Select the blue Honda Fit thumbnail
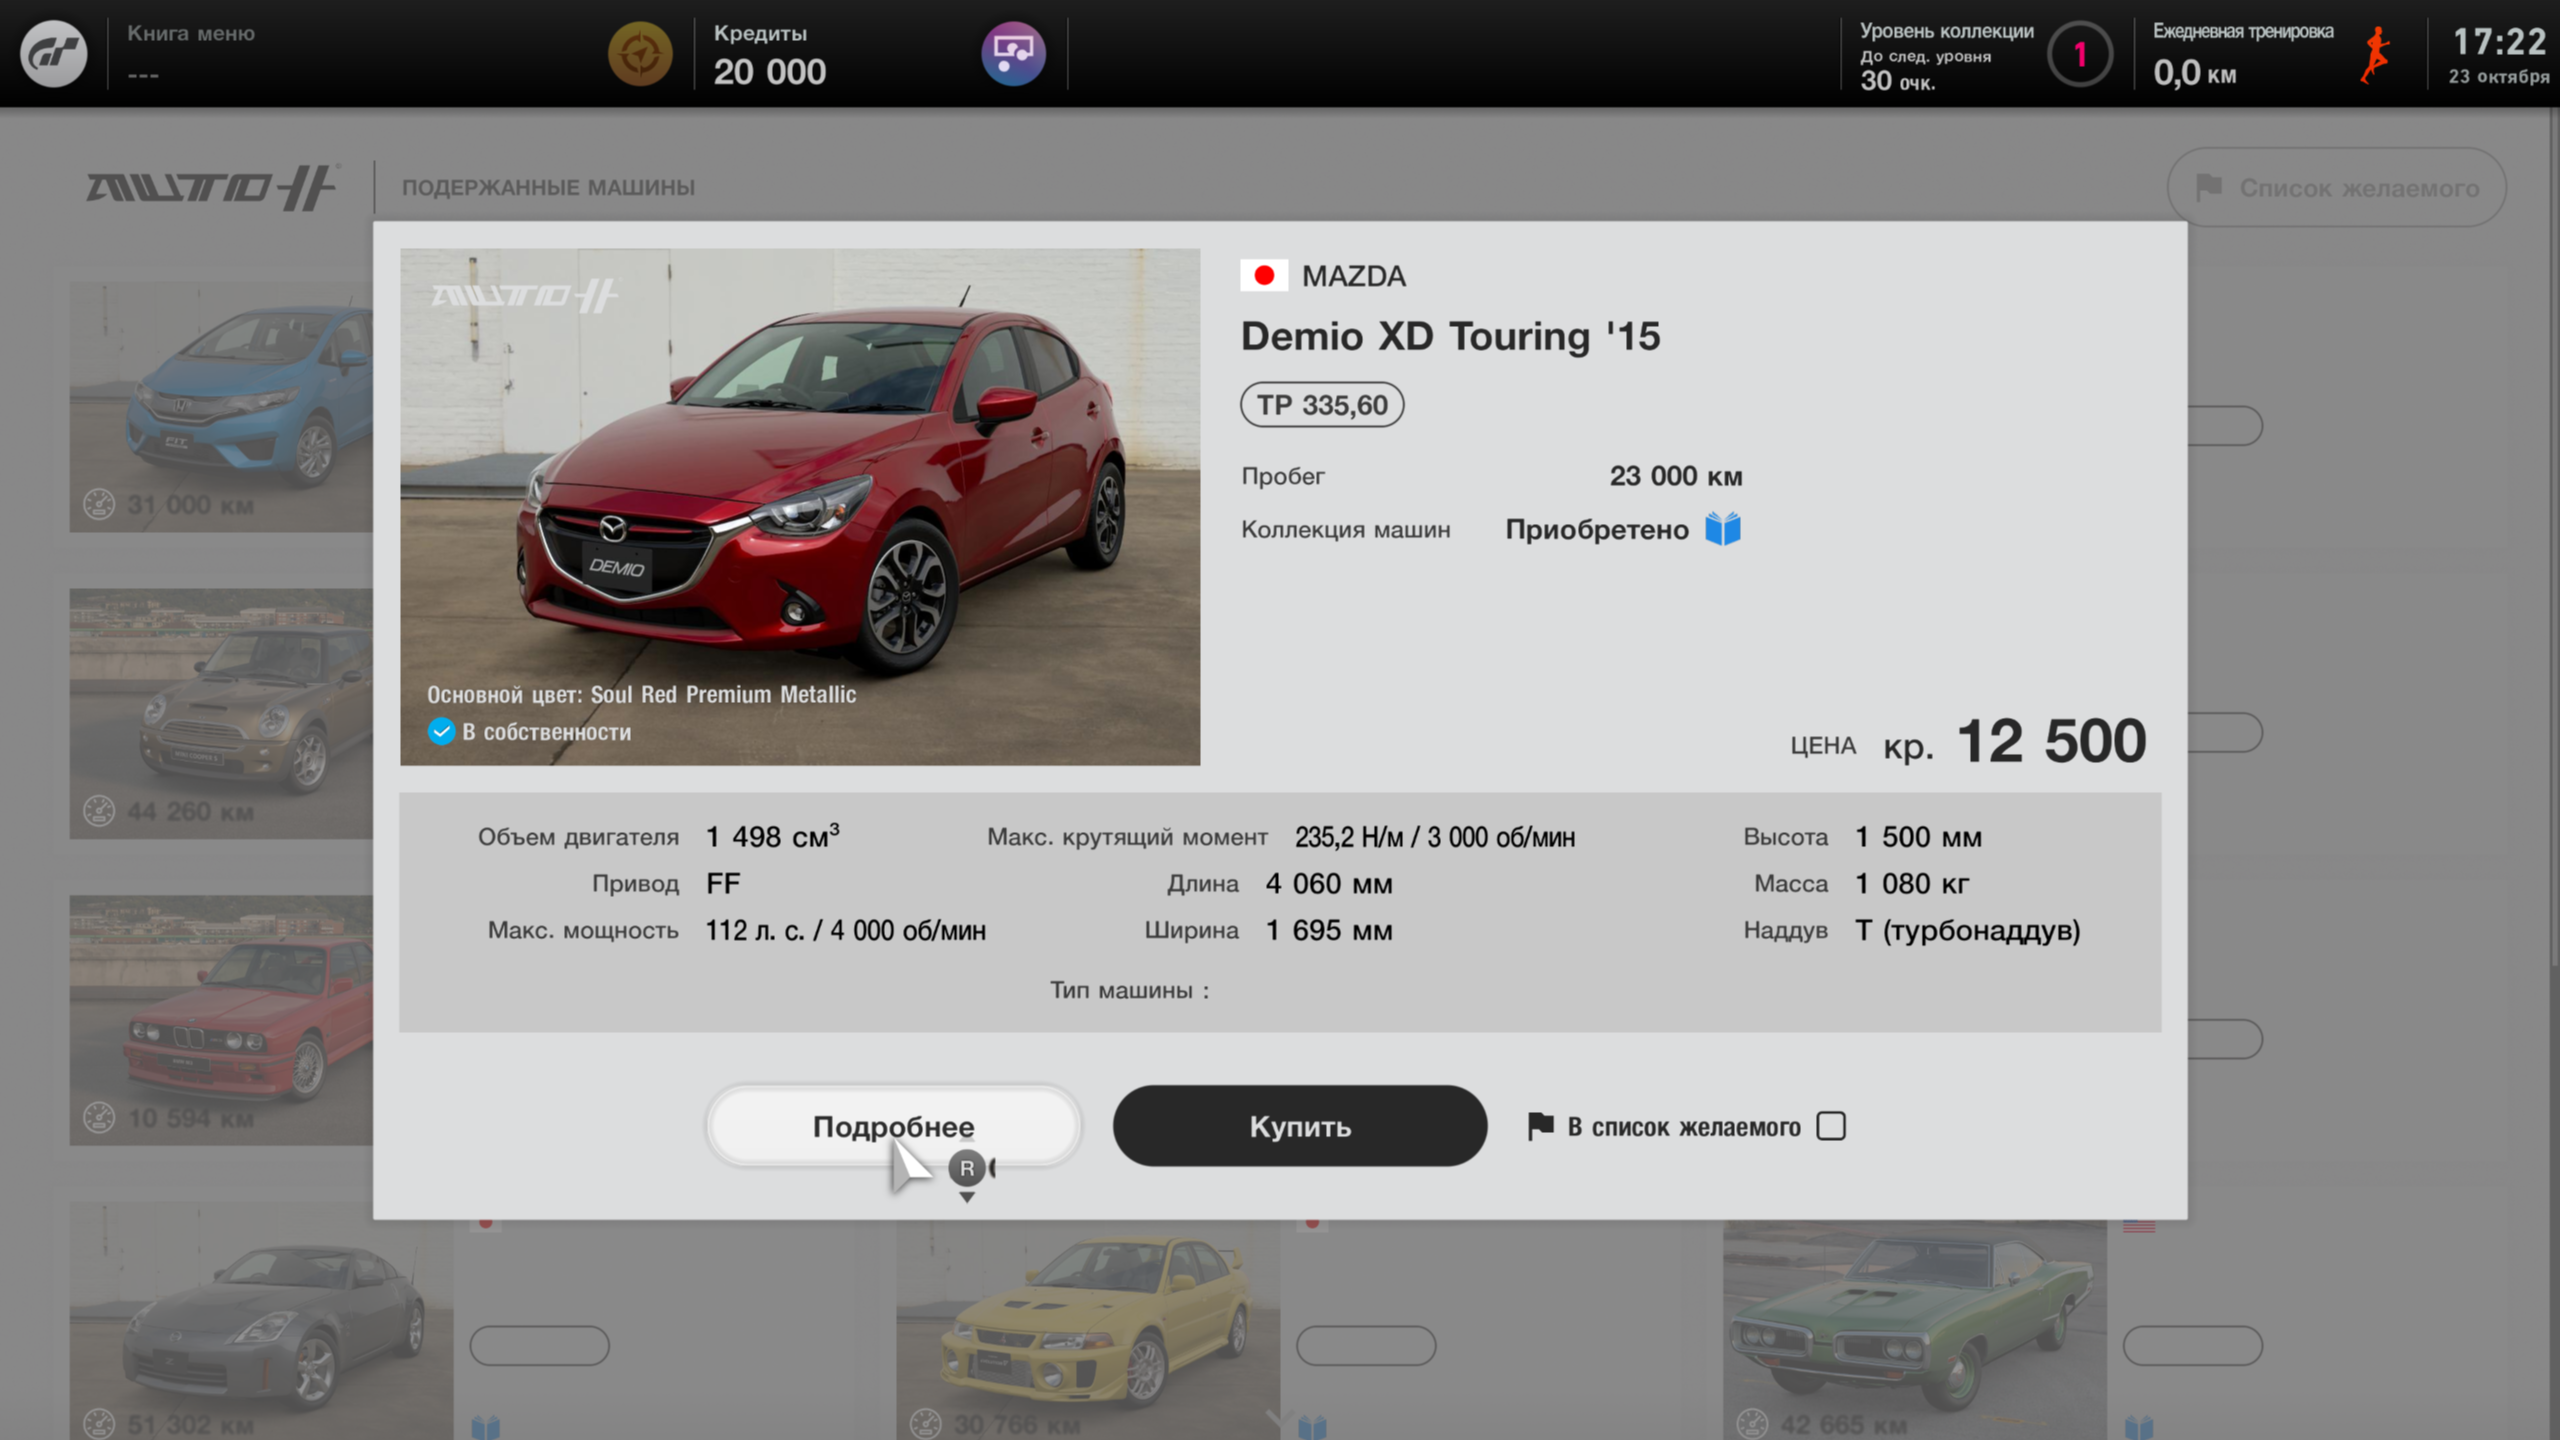The image size is (2560, 1440). point(221,407)
